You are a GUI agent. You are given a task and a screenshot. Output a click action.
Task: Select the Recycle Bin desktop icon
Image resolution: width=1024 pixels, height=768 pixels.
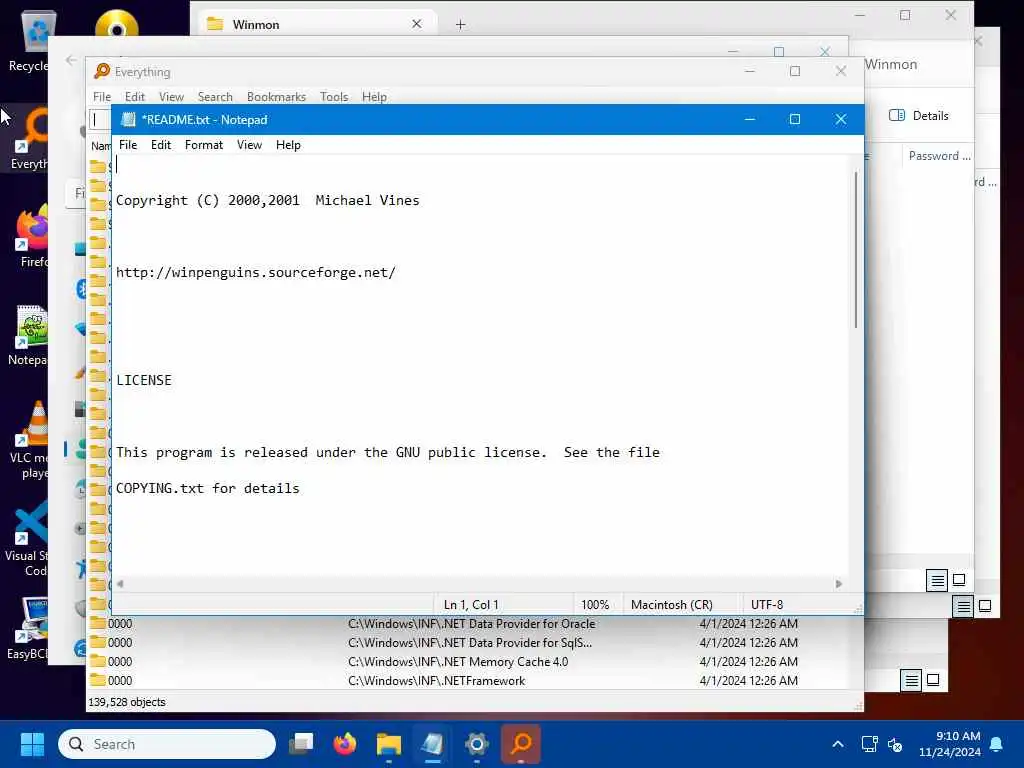coord(27,41)
